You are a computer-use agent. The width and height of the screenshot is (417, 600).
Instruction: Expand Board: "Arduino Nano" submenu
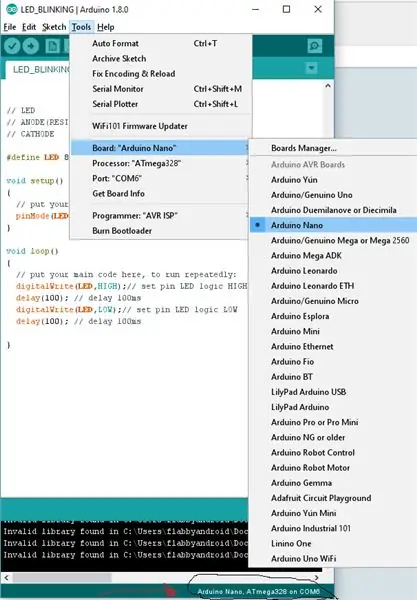(161, 148)
